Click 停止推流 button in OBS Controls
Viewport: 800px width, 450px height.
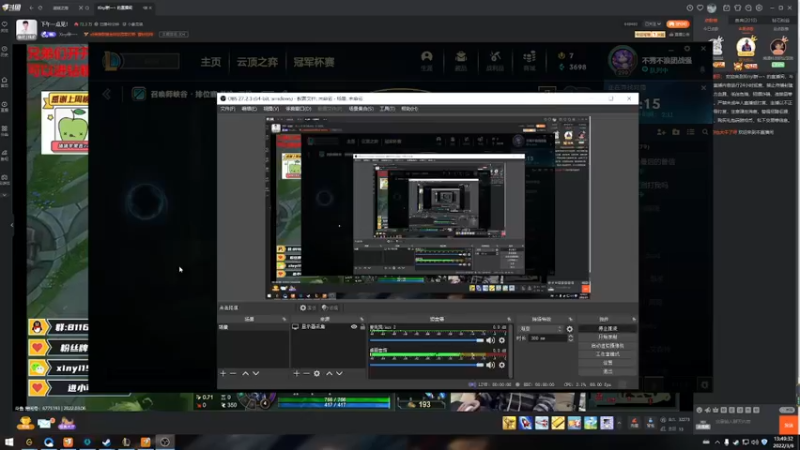click(x=608, y=329)
